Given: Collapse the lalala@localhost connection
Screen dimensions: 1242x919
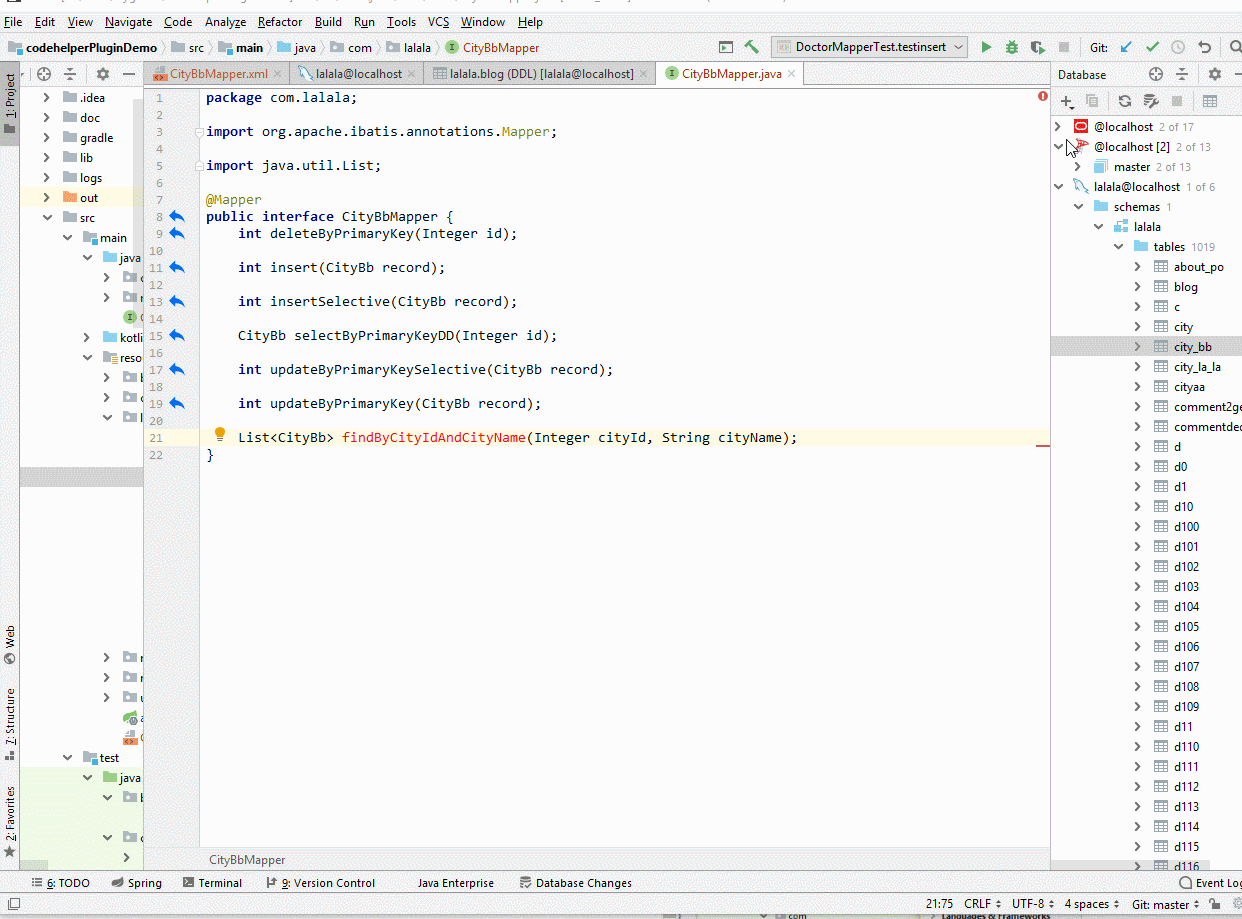Looking at the screenshot, I should 1058,186.
